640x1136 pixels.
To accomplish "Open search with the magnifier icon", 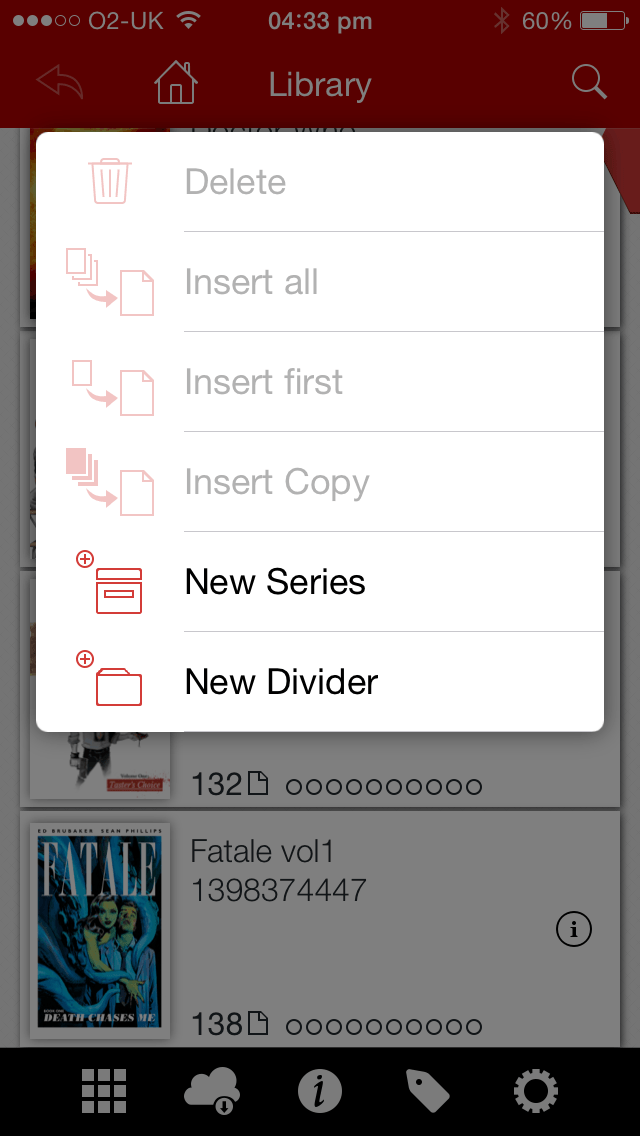I will tap(589, 82).
